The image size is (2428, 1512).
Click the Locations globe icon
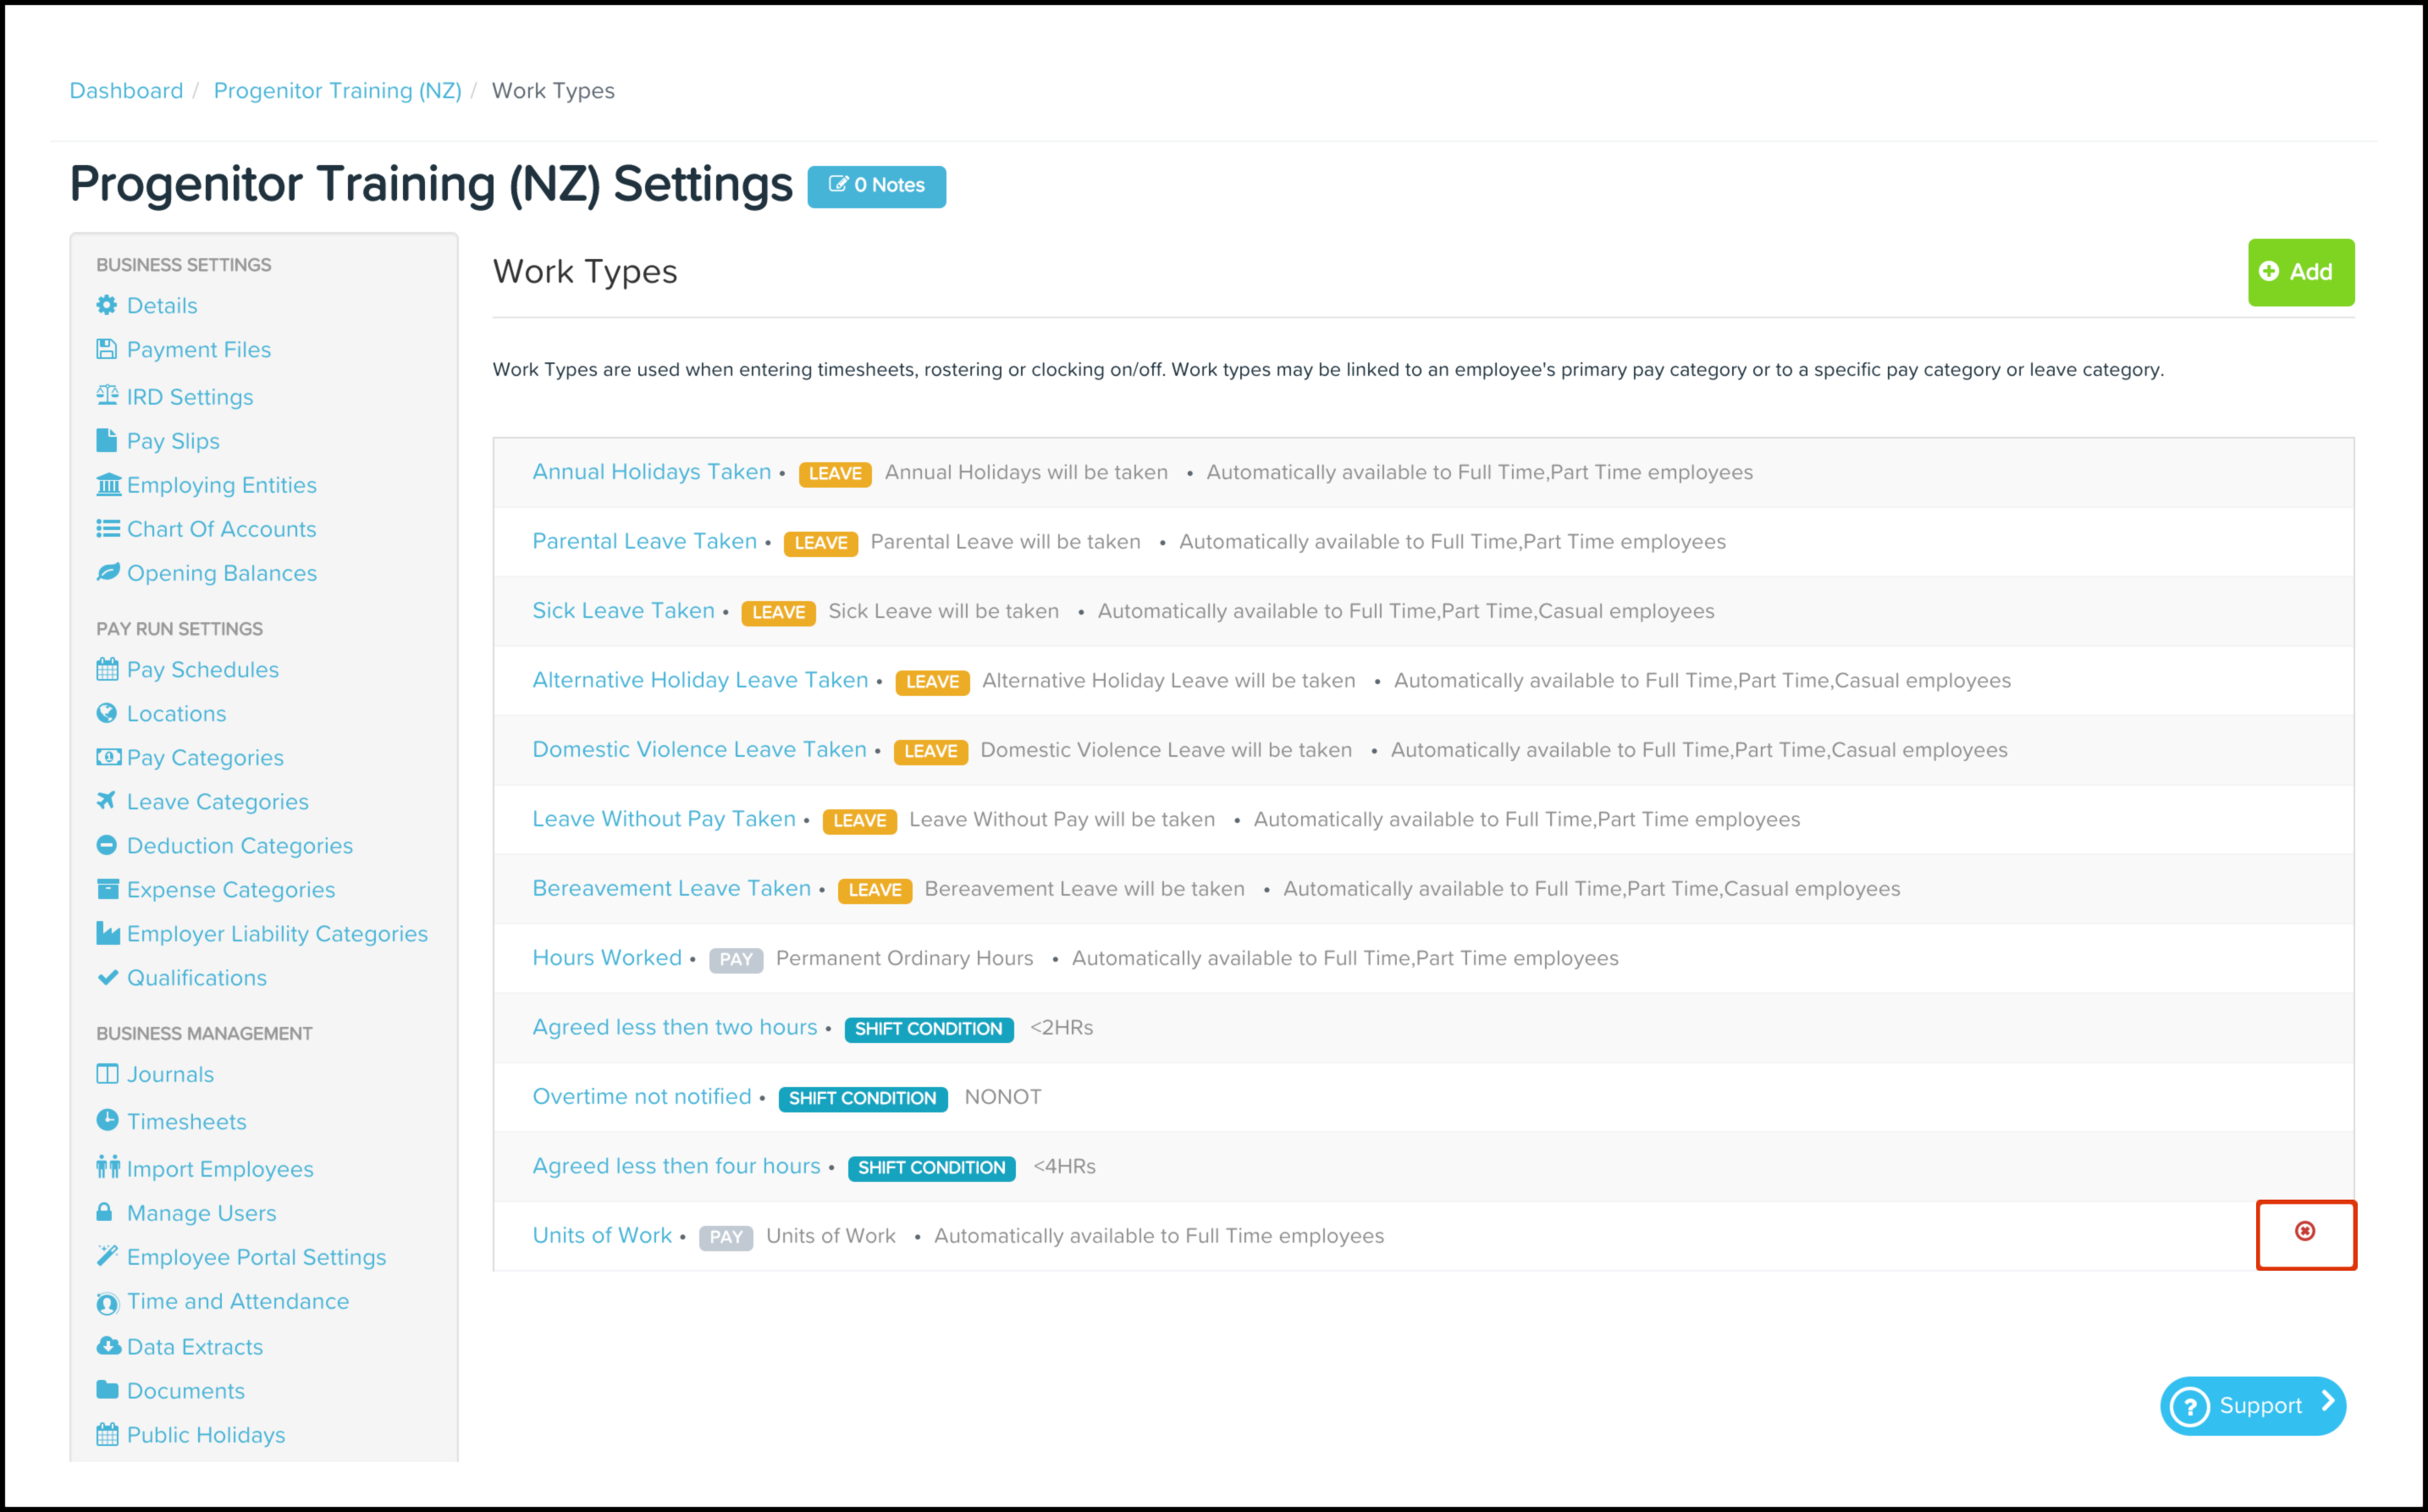pyautogui.click(x=107, y=713)
